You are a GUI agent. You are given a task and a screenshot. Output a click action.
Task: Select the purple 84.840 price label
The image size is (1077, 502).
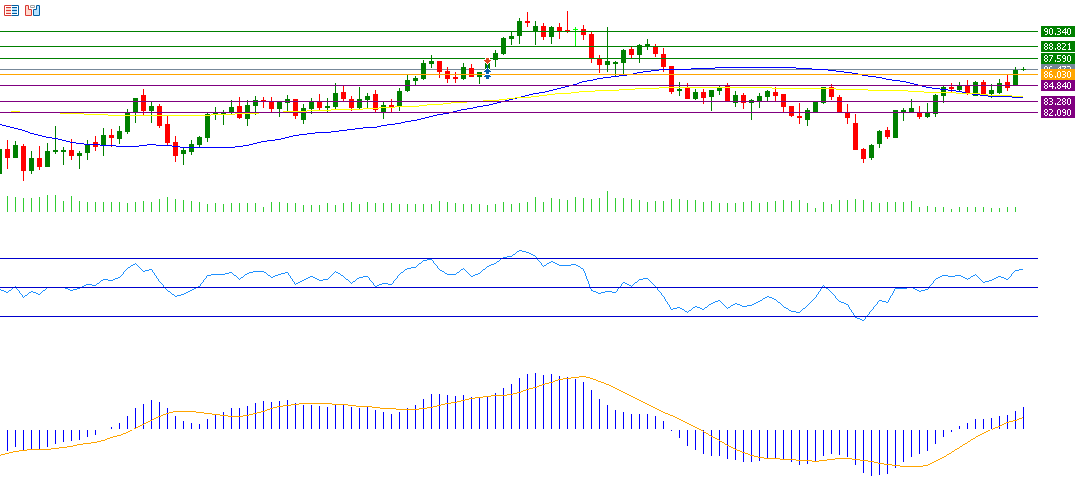pyautogui.click(x=1057, y=86)
